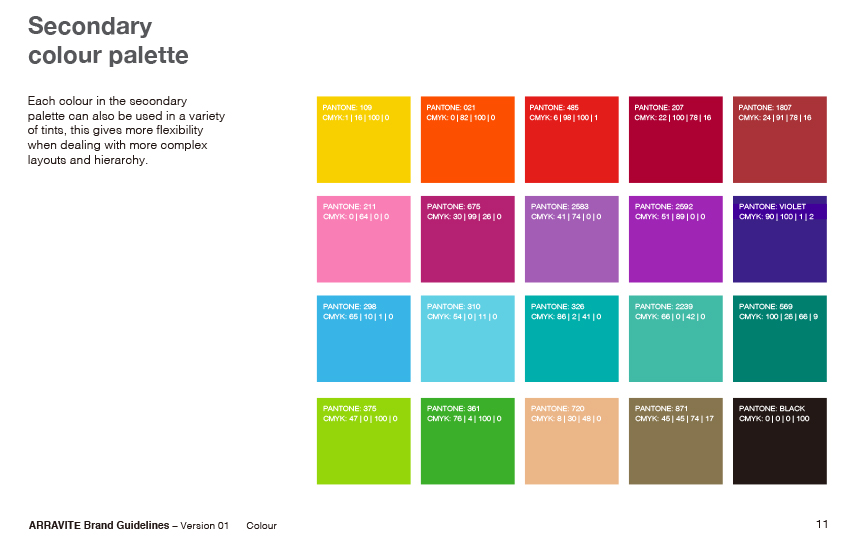
Task: Select the purple PANTONE 2592 swatch
Action: point(675,240)
